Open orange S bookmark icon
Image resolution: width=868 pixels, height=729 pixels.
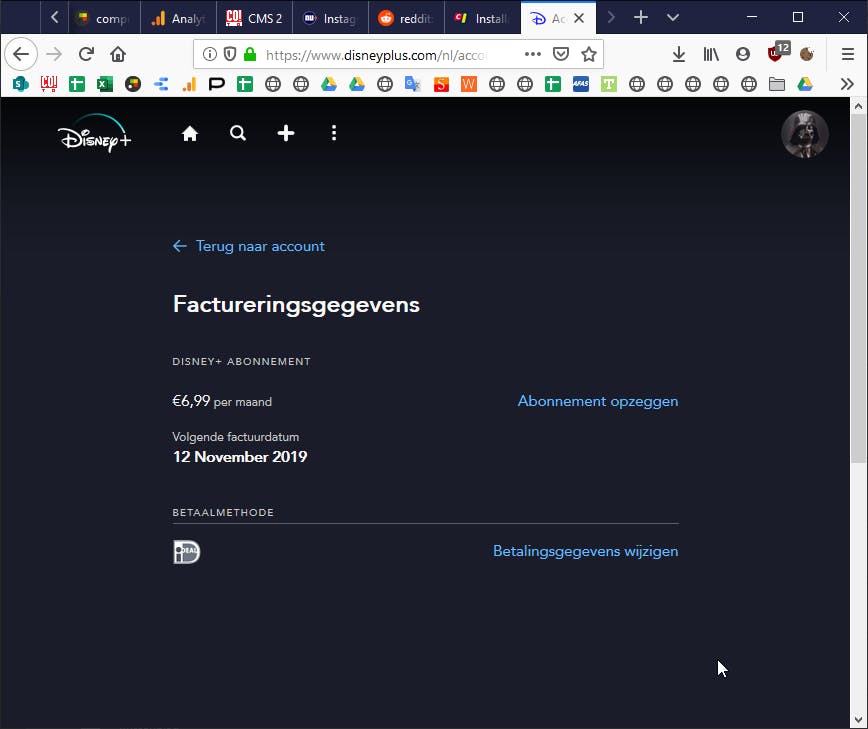441,84
